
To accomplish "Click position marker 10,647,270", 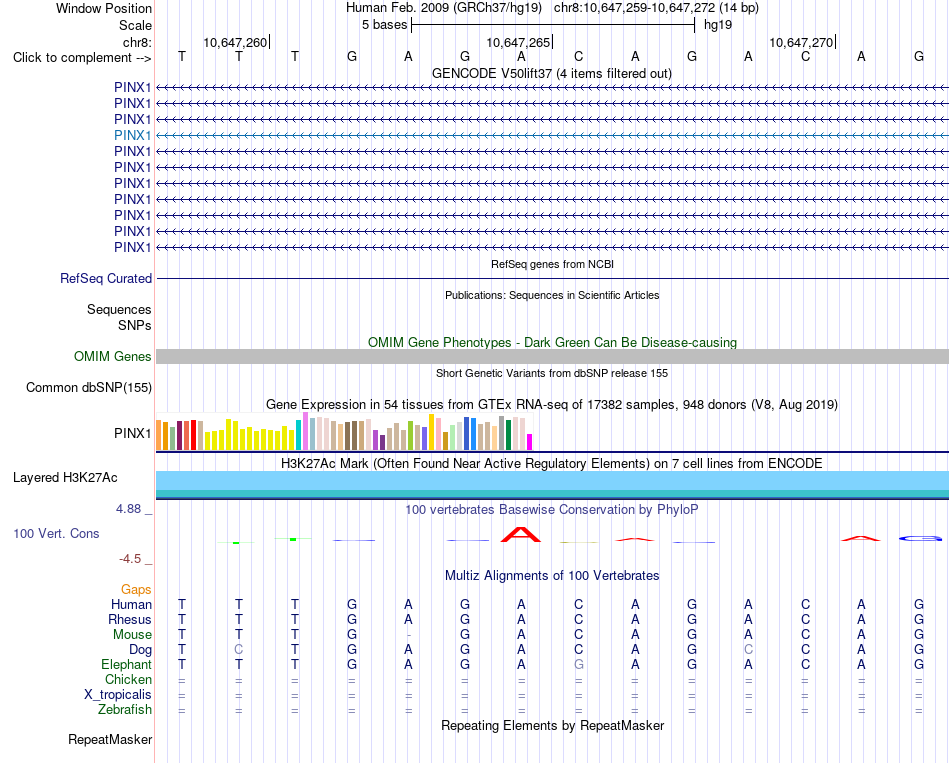I will coord(801,42).
